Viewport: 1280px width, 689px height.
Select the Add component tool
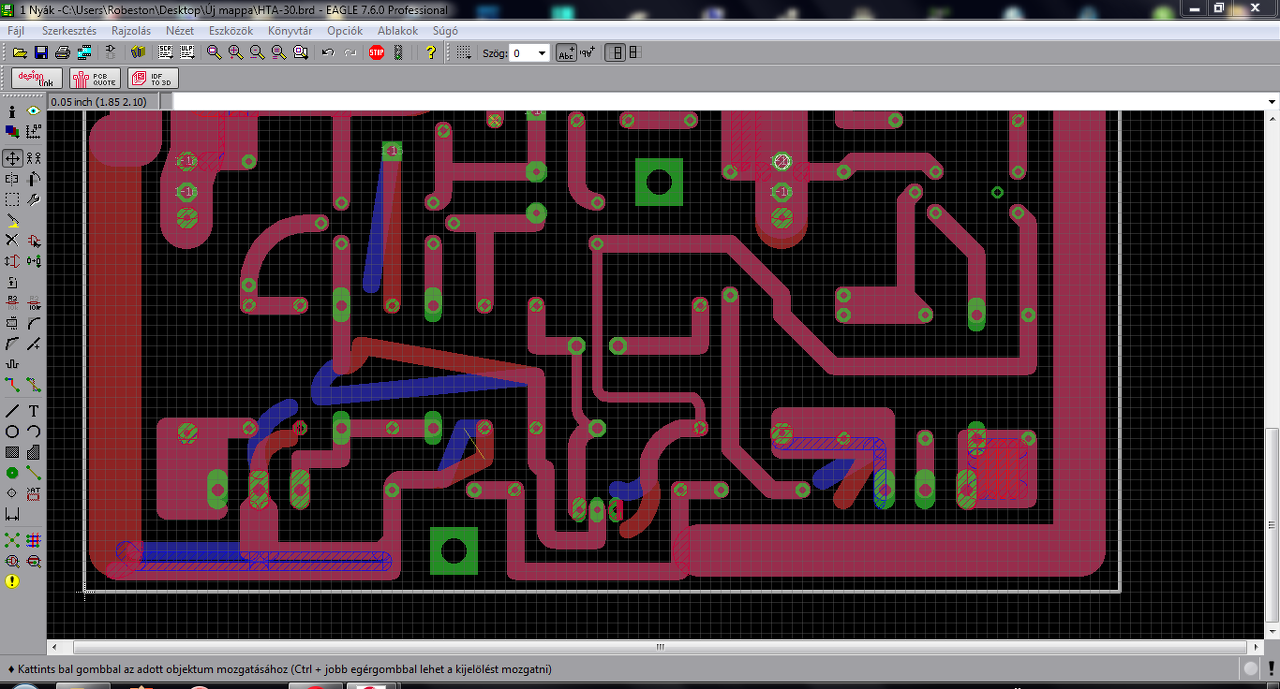coord(34,240)
